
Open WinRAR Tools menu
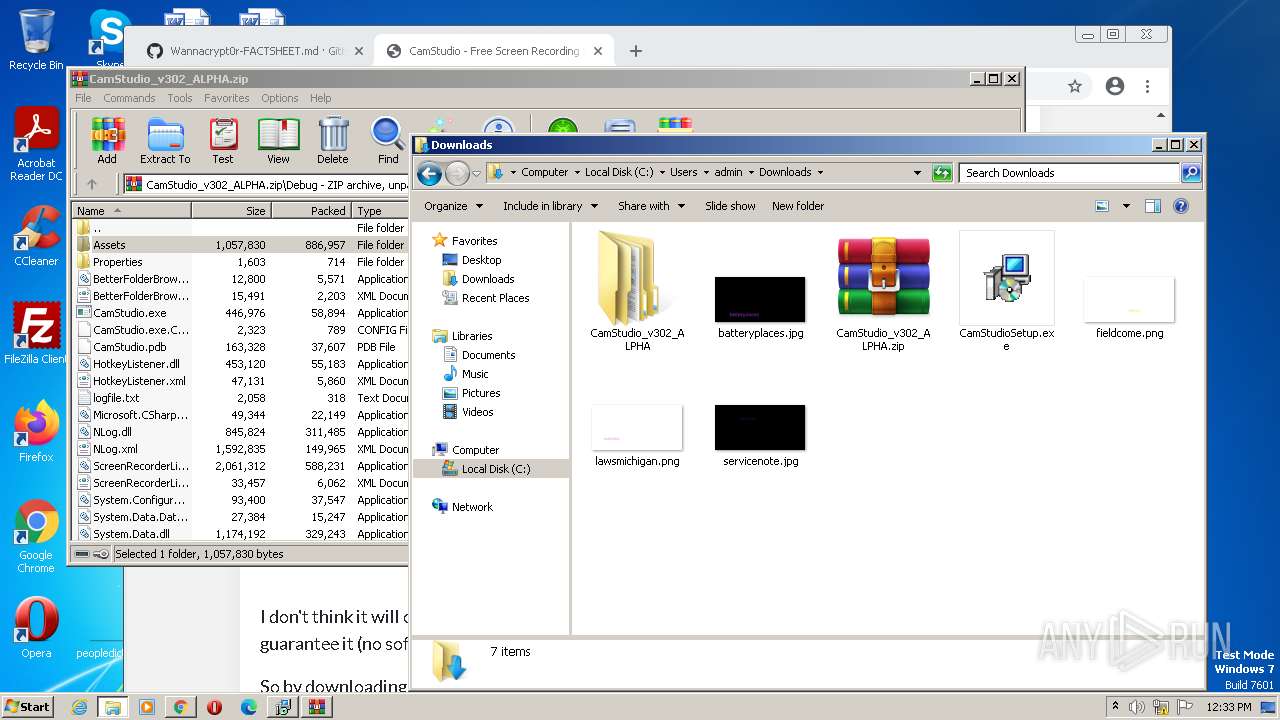tap(180, 98)
